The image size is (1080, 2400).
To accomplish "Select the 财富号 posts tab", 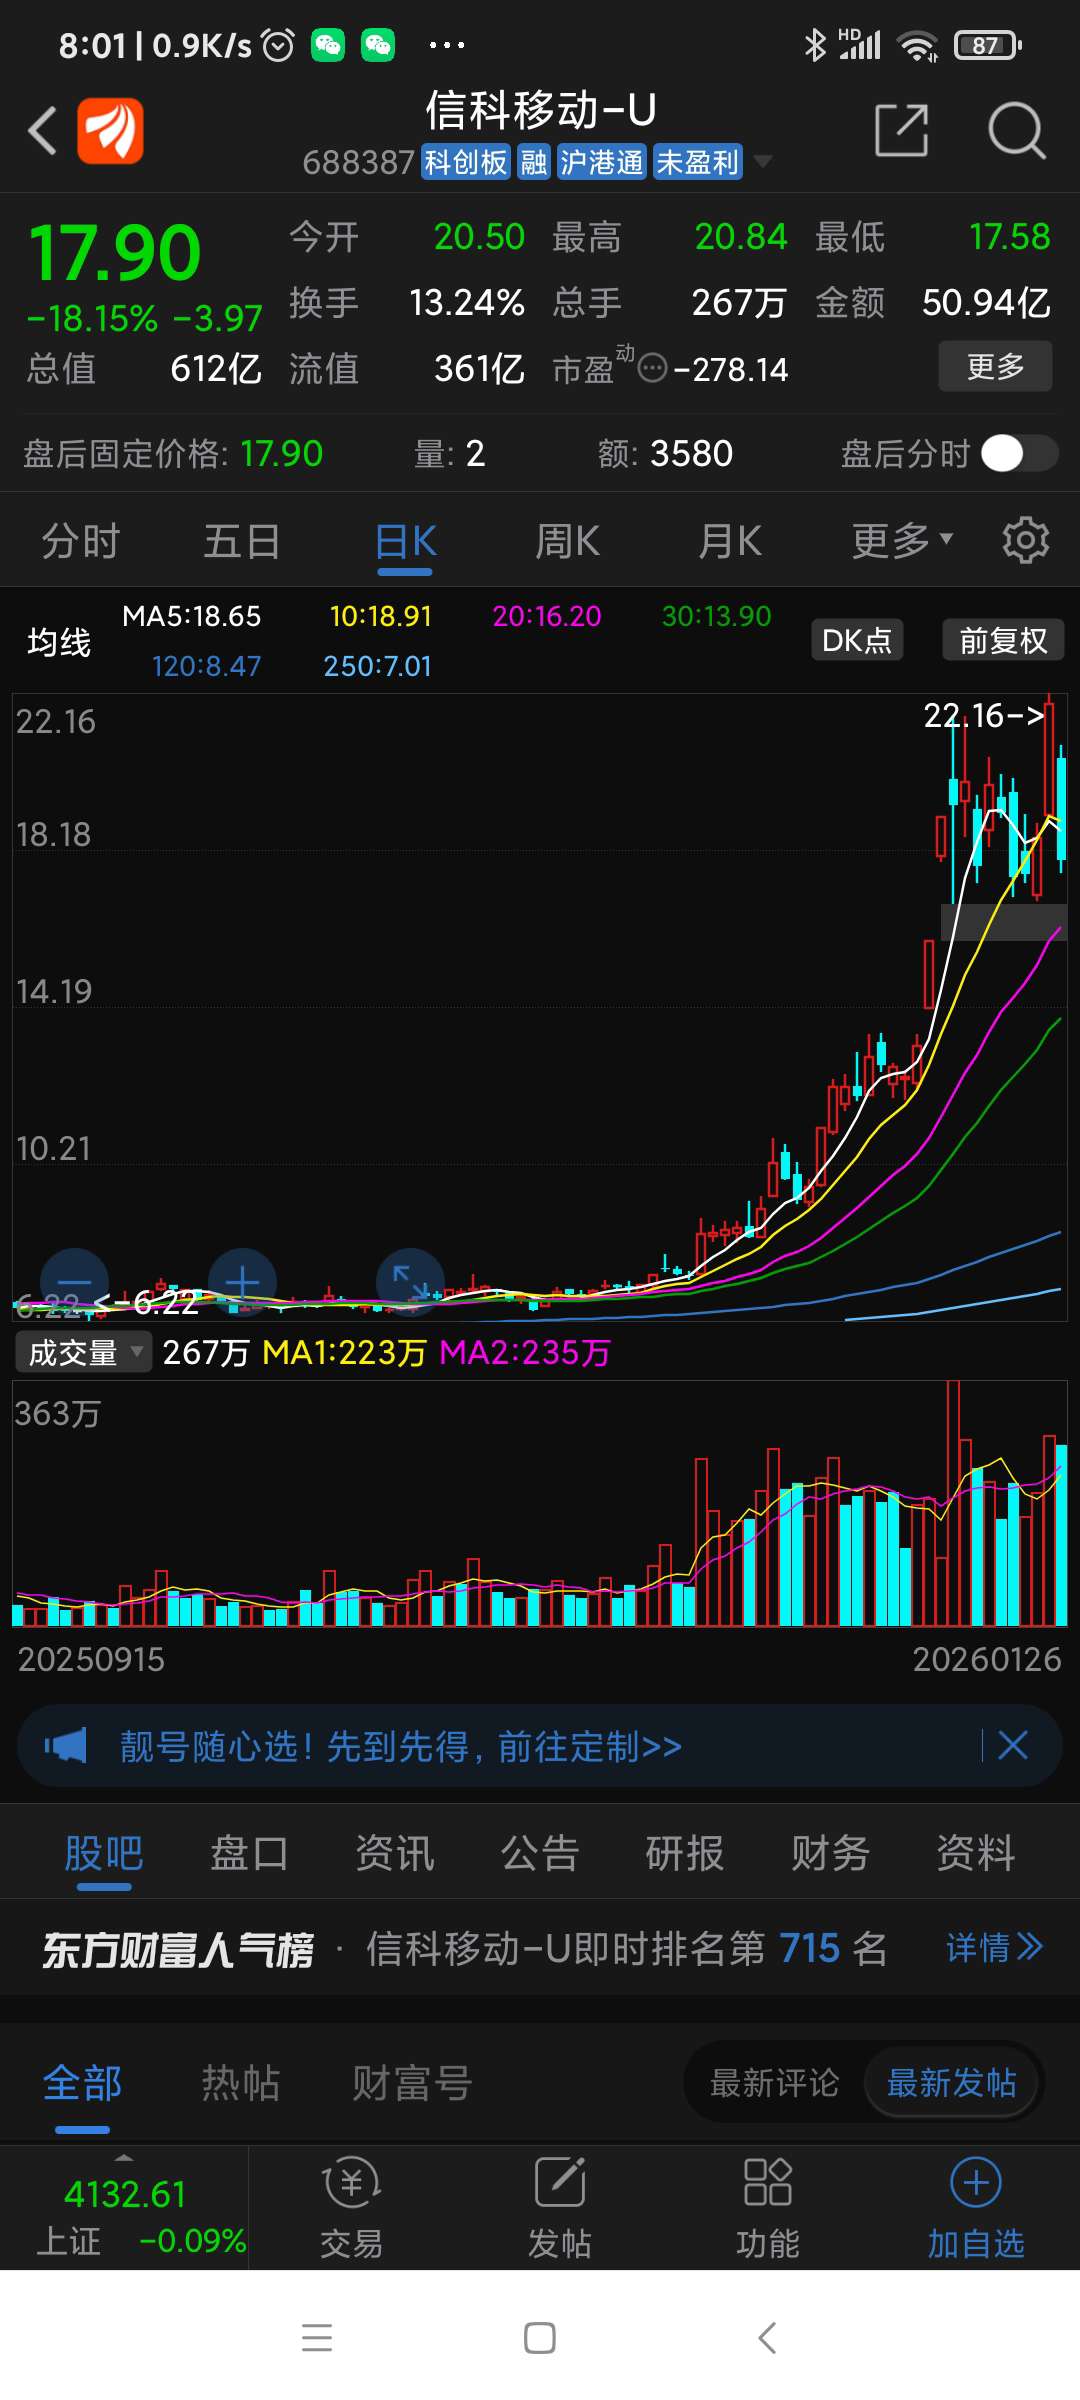I will click(412, 2083).
